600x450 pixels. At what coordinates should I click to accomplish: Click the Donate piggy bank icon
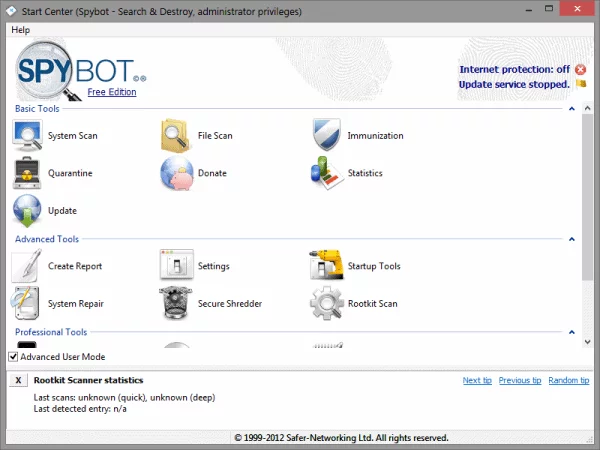coord(177,173)
